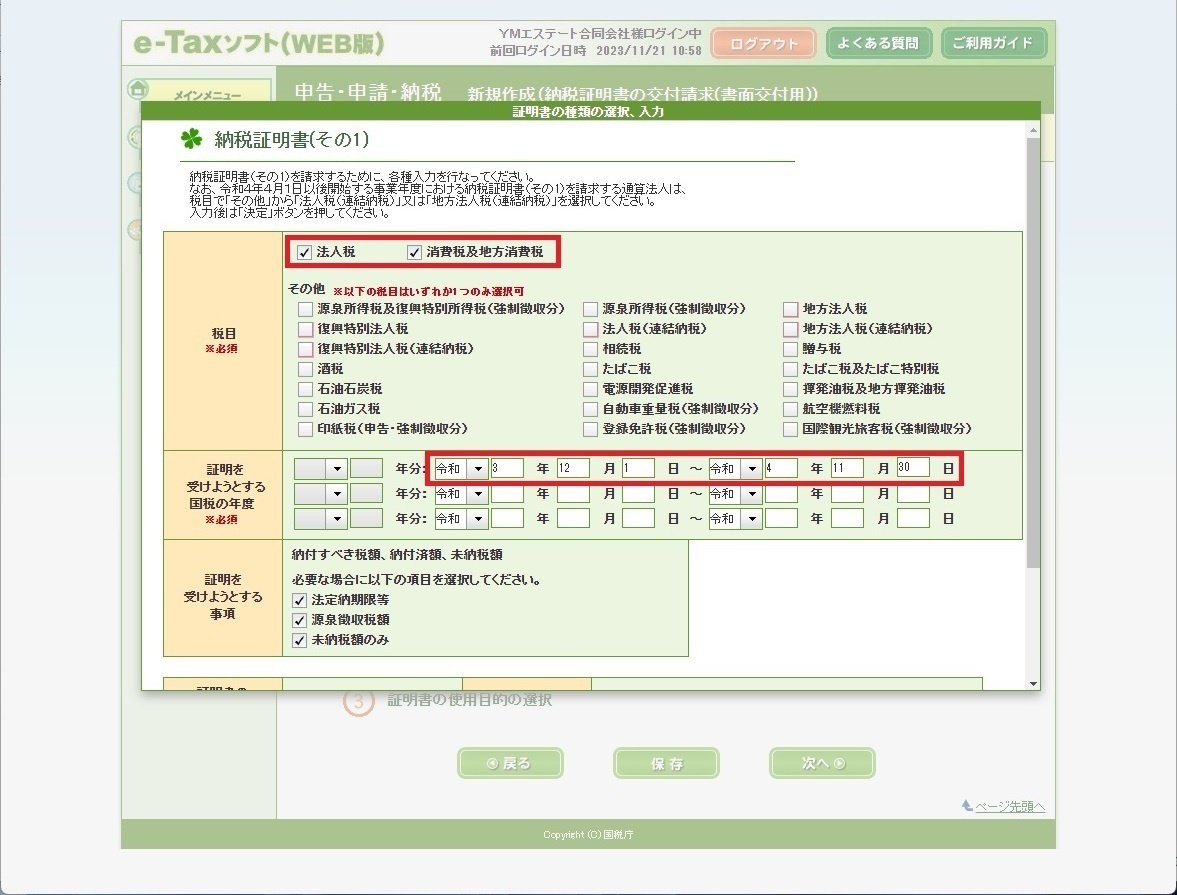1177x895 pixels.
Task: Open first row start-date 令和 dropdown
Action: coord(462,469)
